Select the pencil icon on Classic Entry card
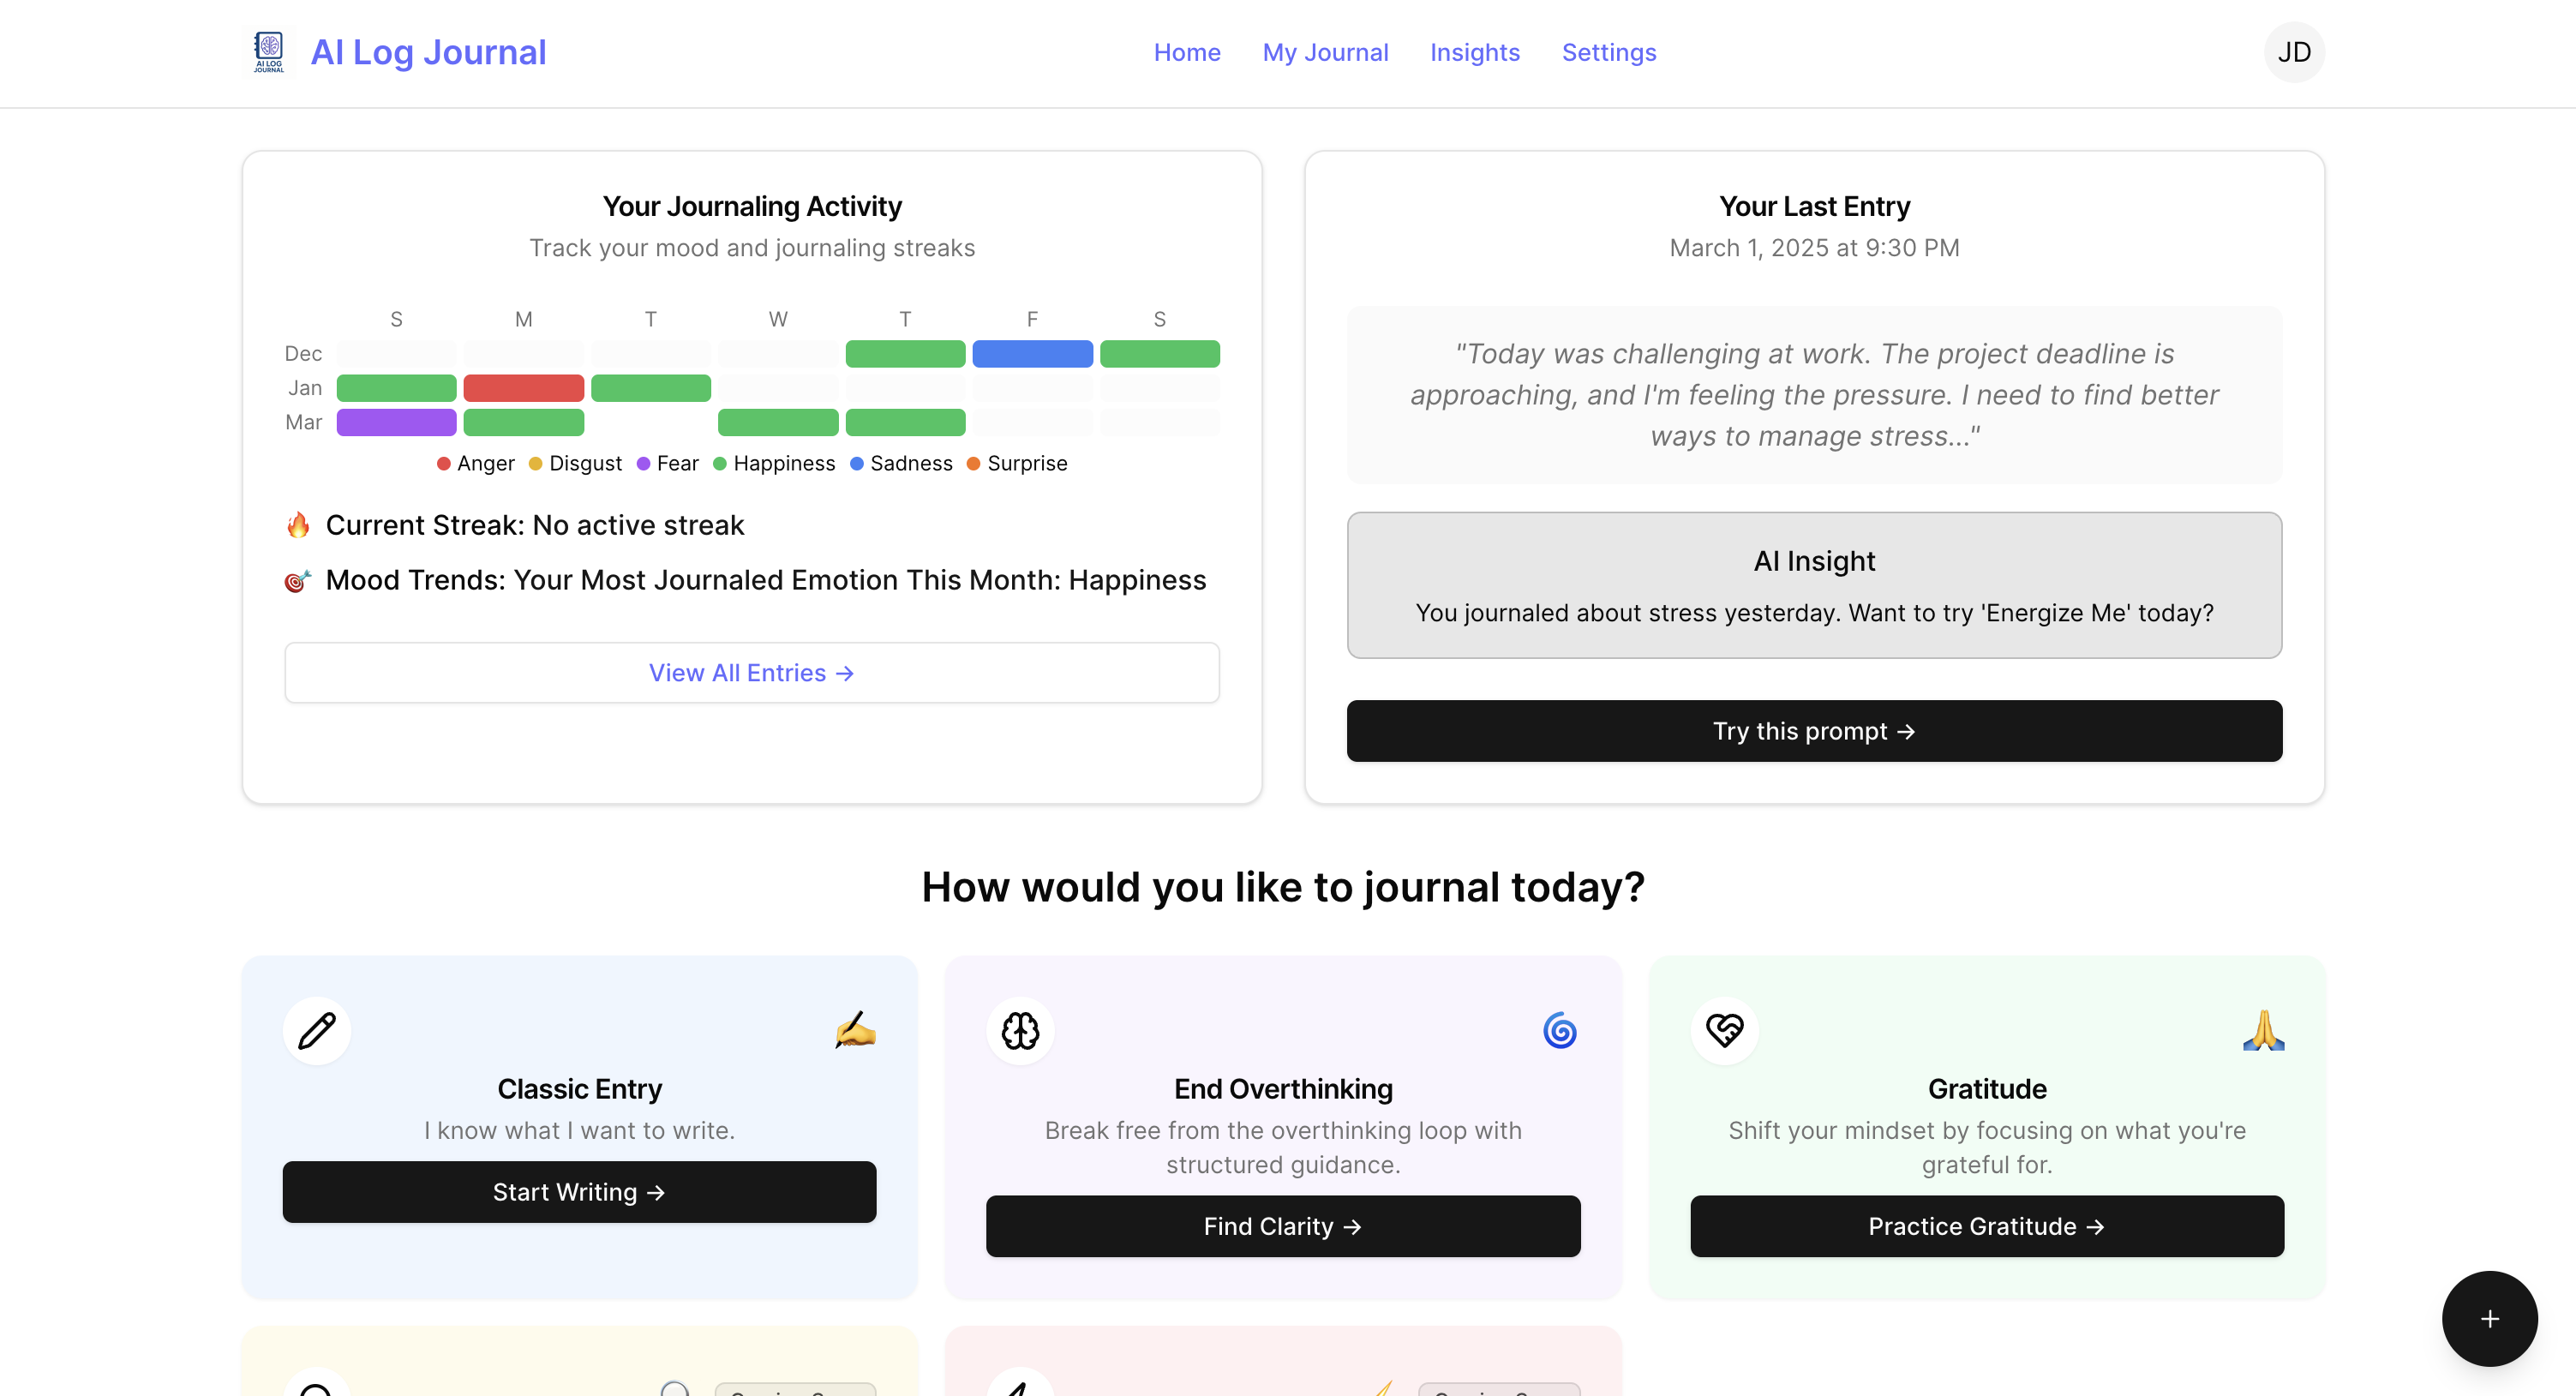The image size is (2576, 1396). point(317,1030)
